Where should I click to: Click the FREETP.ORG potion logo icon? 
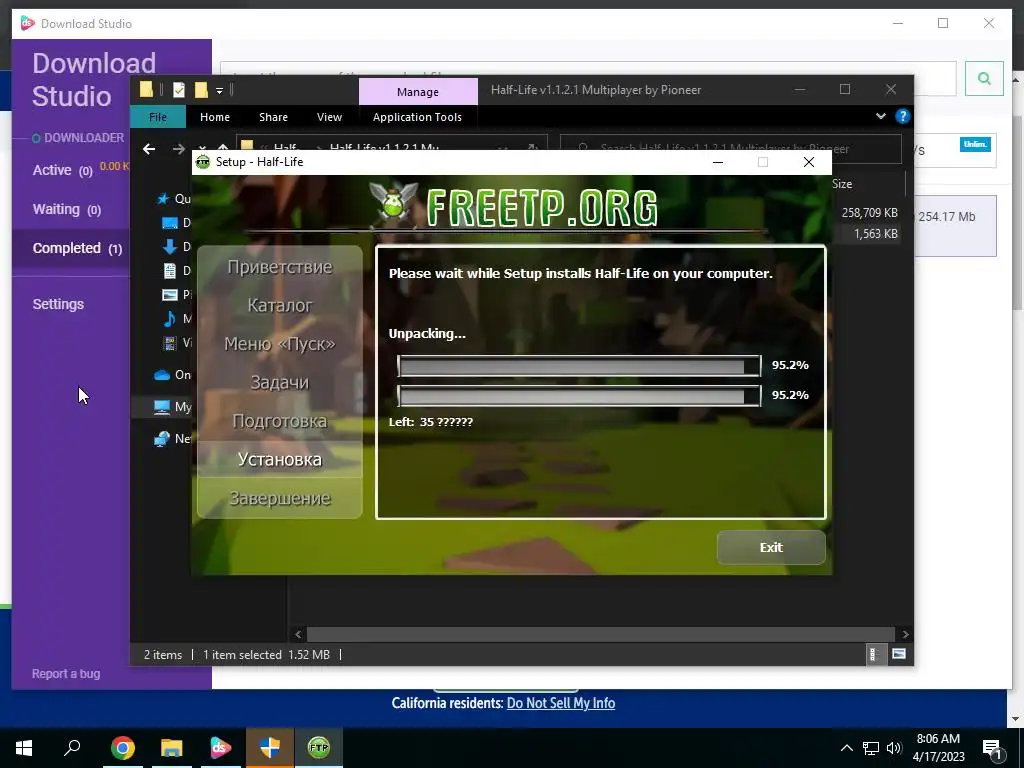point(393,206)
